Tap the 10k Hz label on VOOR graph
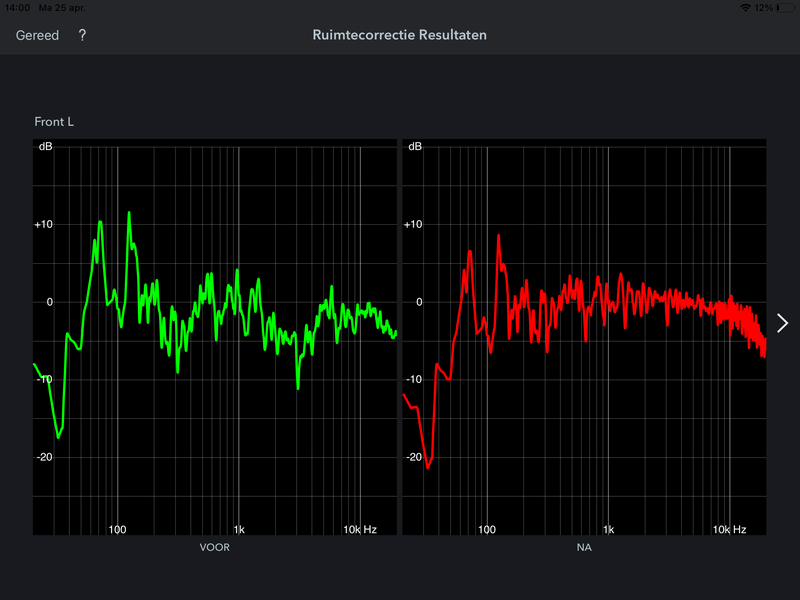The image size is (800, 600). (x=360, y=530)
